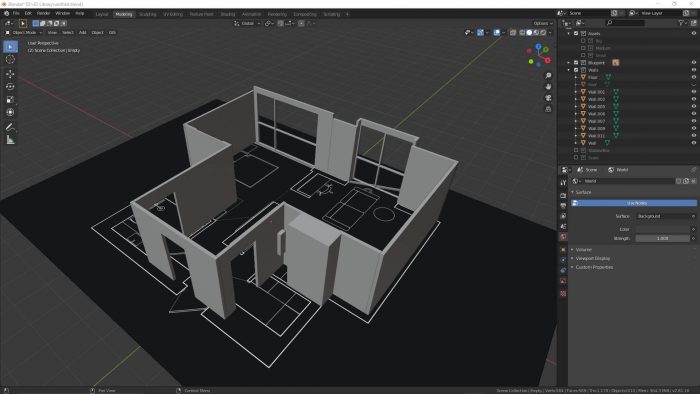700x394 pixels.
Task: Activate the Rotate tool
Action: point(10,87)
